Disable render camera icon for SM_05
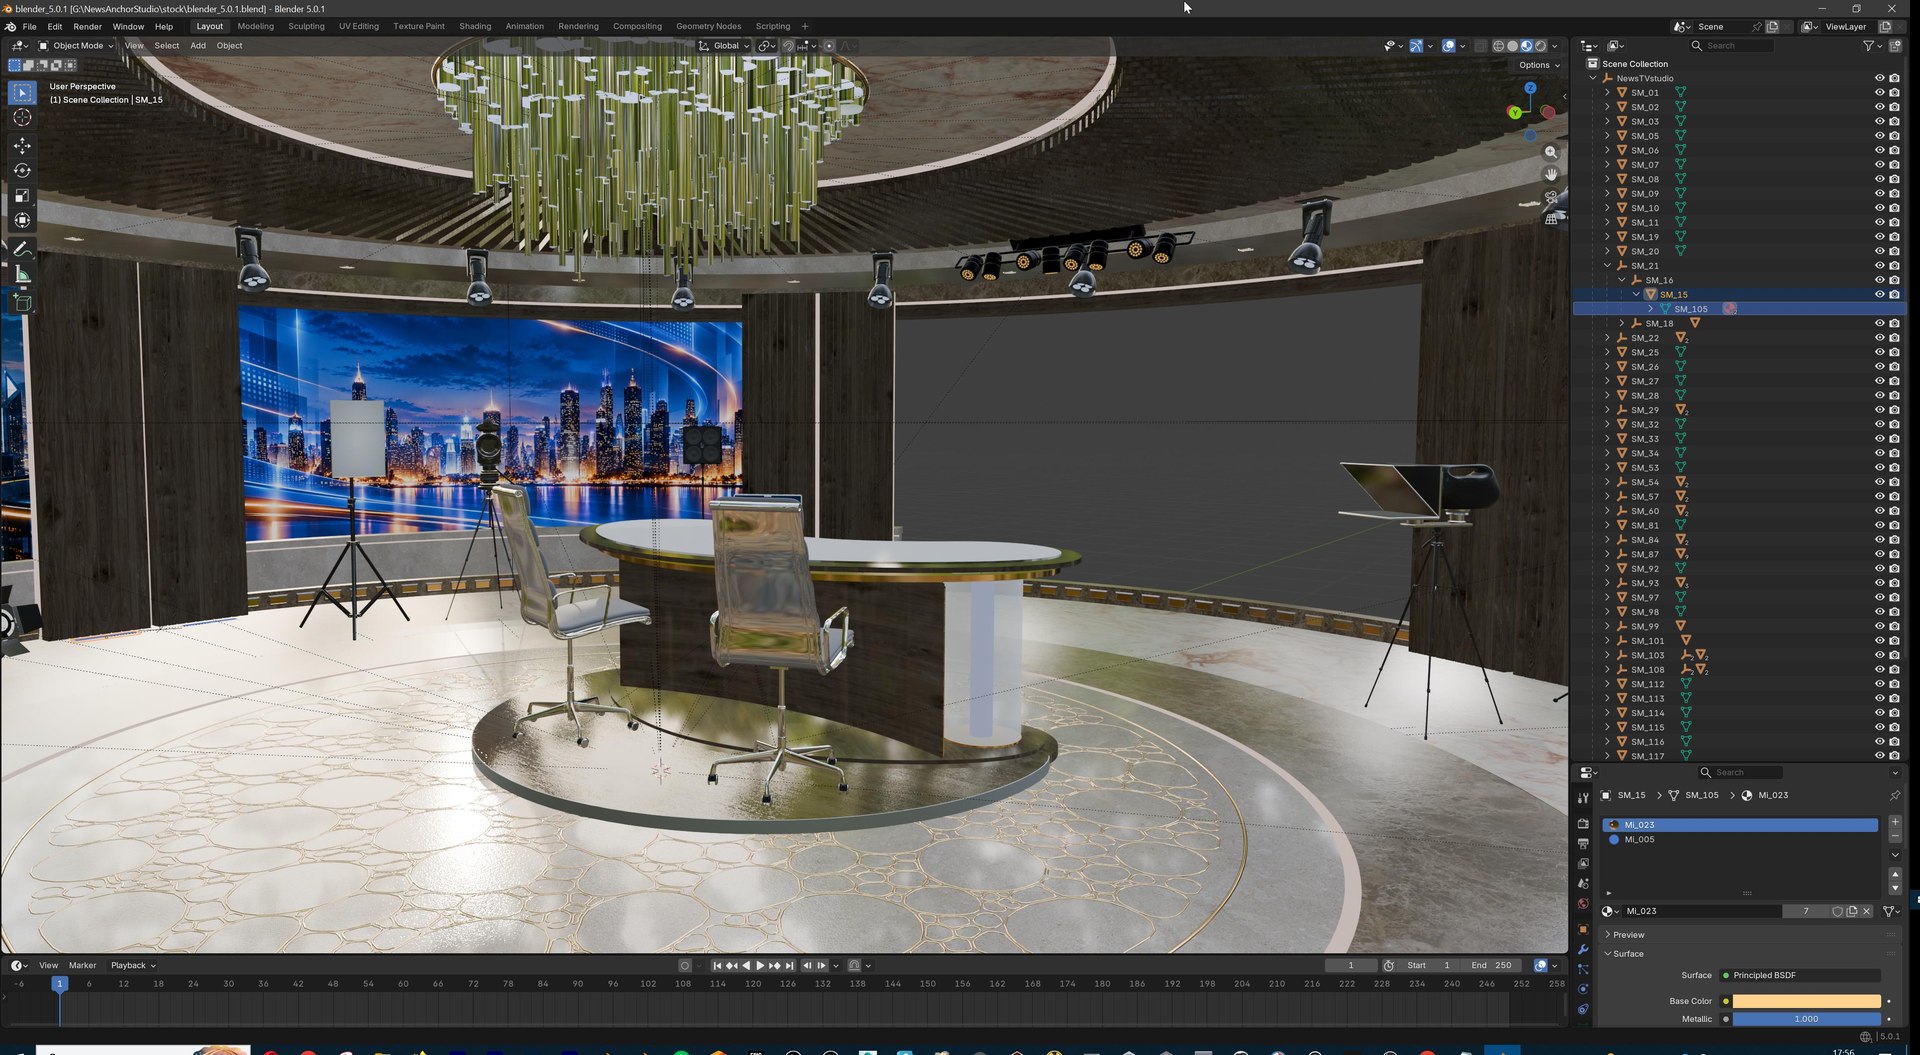This screenshot has width=1920, height=1055. 1894,136
